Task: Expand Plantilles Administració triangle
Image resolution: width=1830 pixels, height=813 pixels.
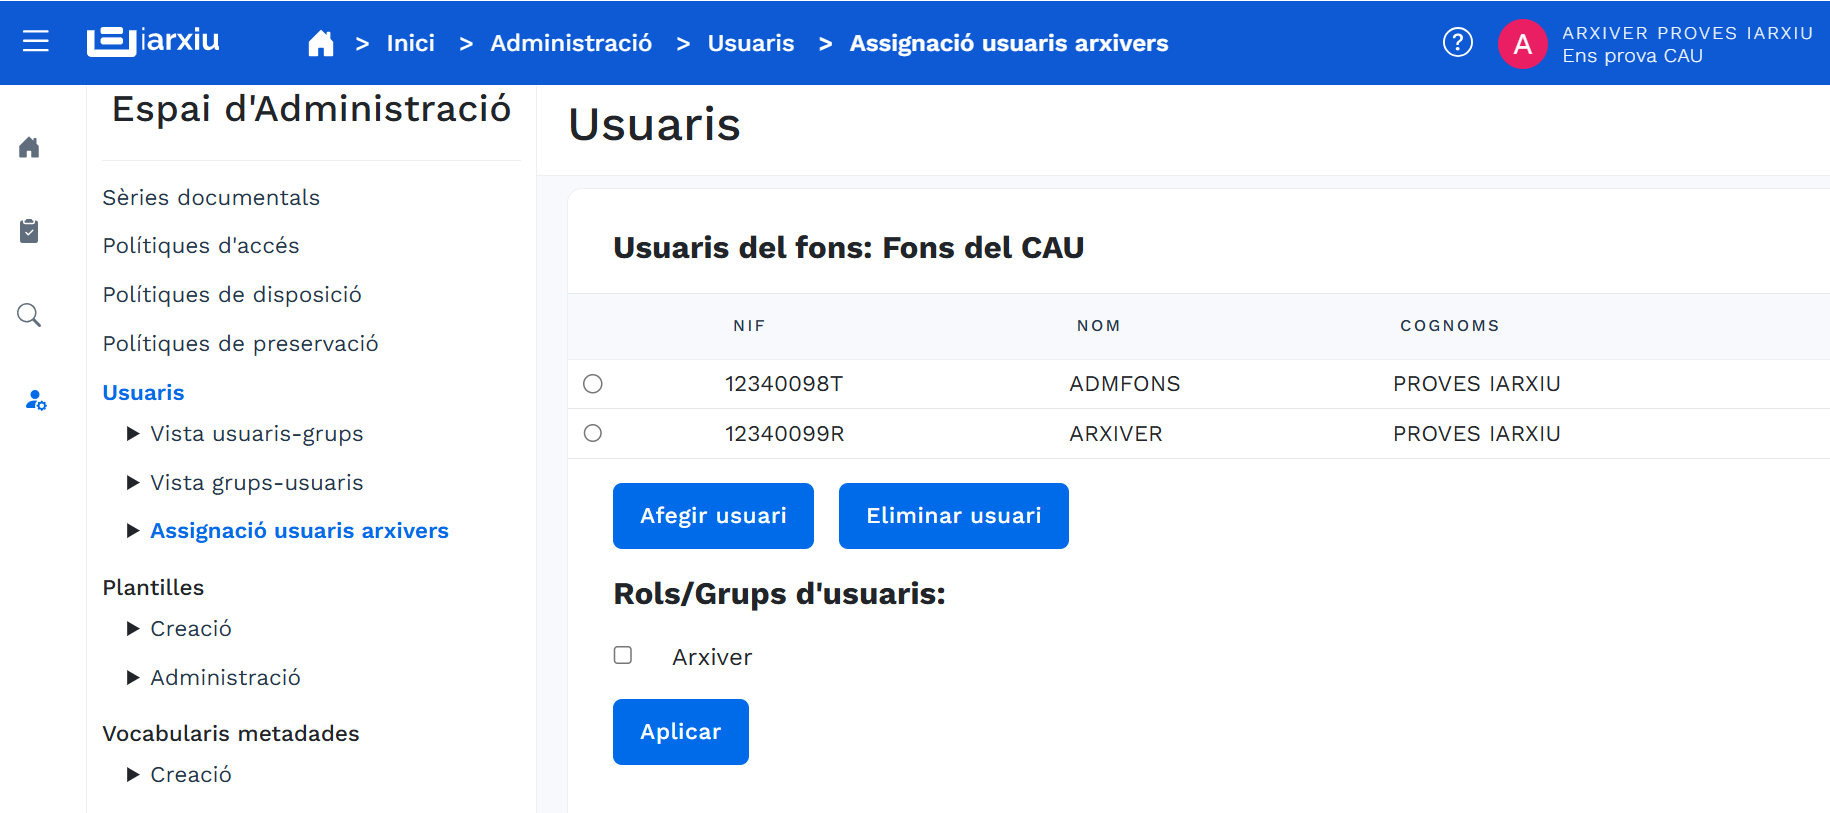Action: pos(133,678)
